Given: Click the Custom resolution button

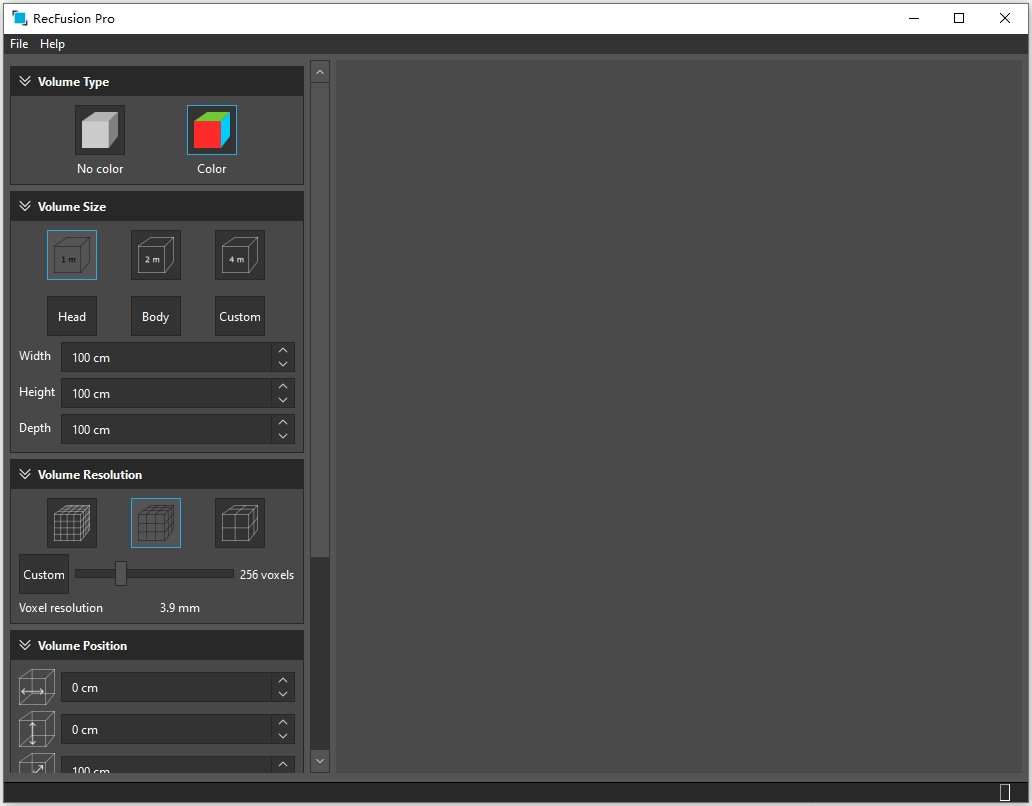Looking at the screenshot, I should (43, 574).
